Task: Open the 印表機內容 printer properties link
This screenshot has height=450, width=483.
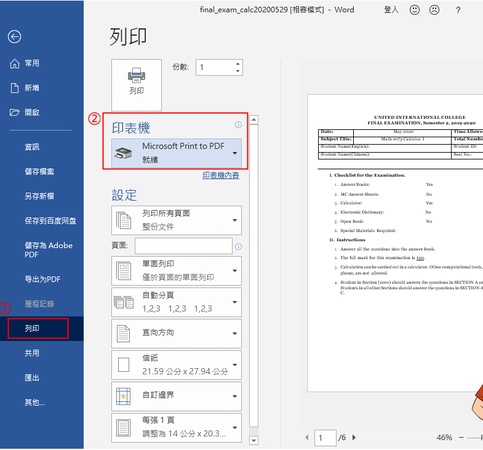Action: pos(221,175)
